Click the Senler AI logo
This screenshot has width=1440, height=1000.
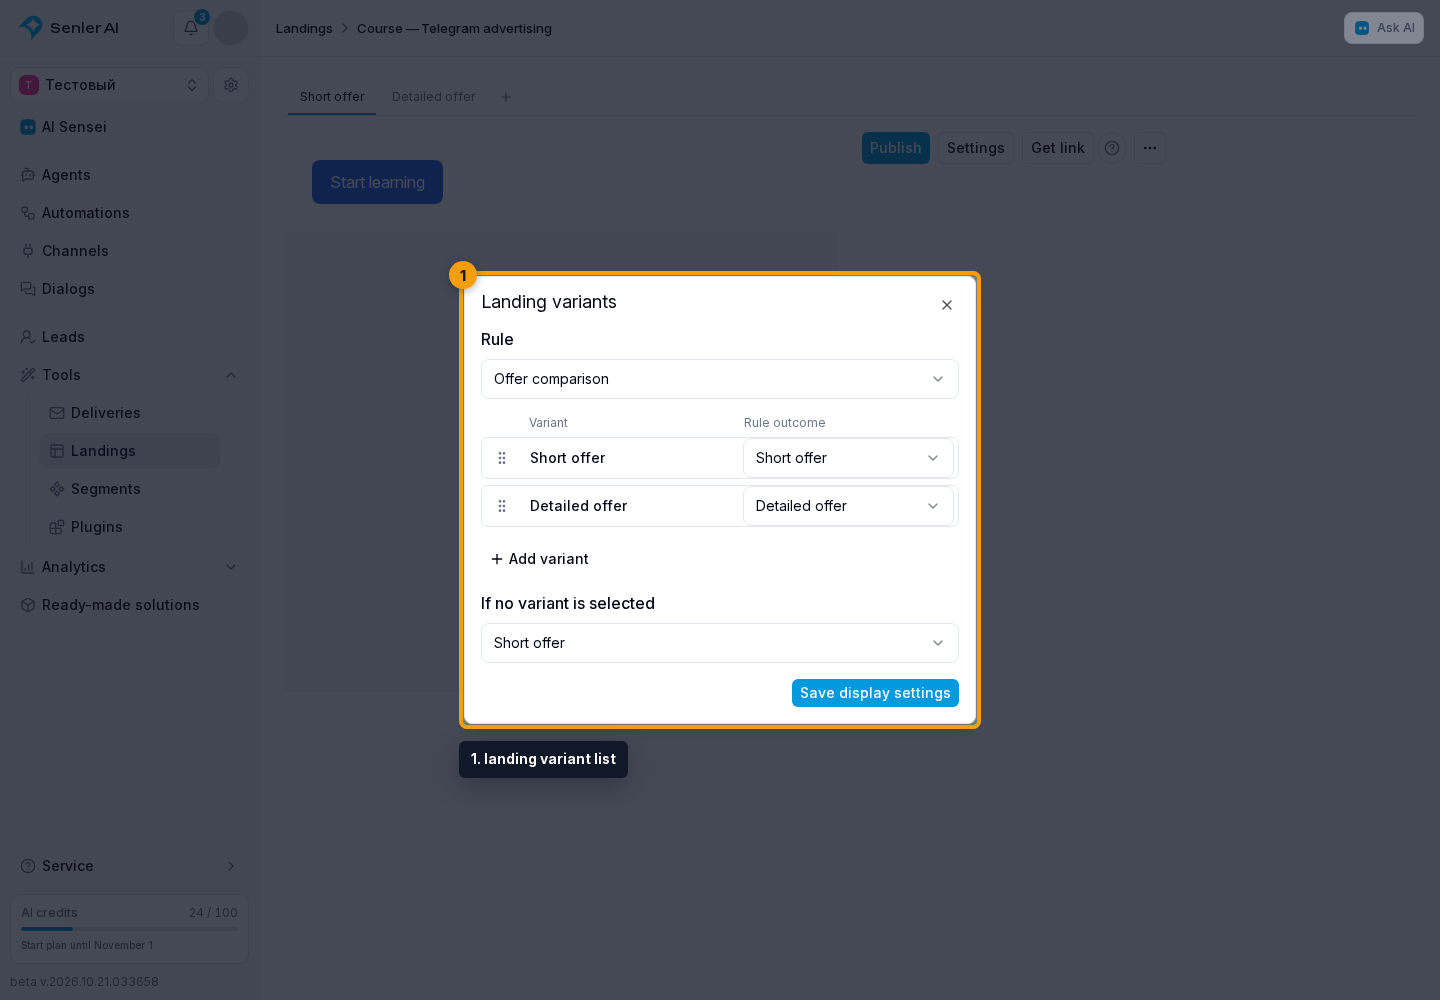click(x=69, y=28)
